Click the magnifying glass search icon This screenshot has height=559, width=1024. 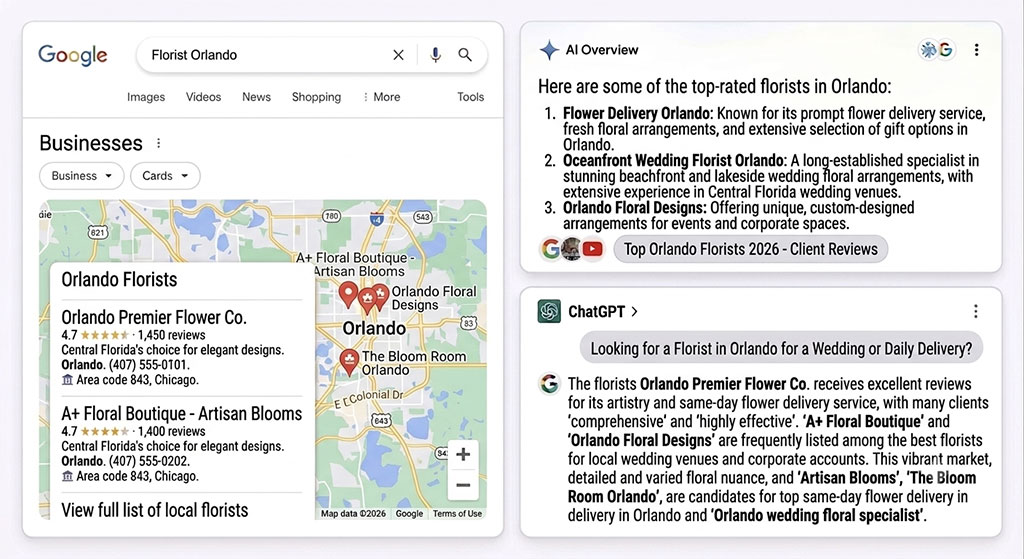(x=465, y=55)
